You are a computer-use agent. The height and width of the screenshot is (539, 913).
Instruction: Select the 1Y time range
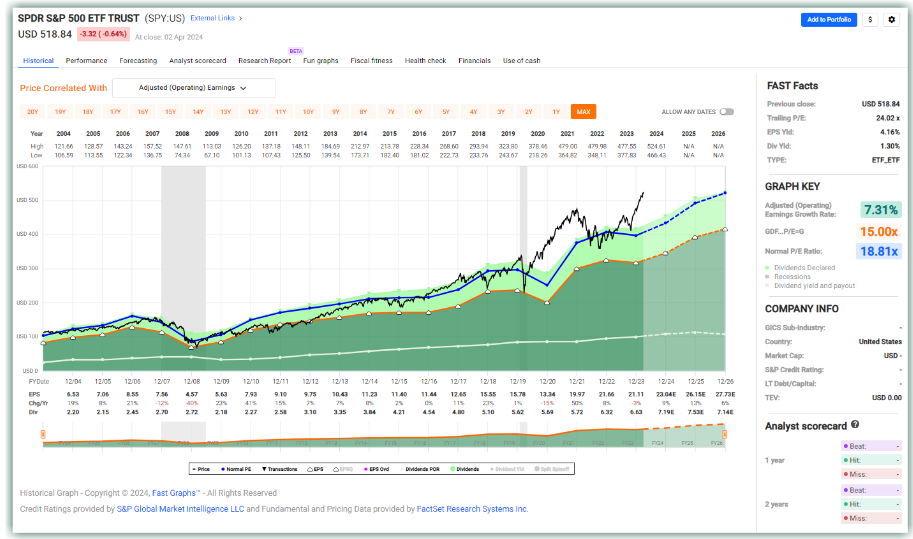(556, 112)
